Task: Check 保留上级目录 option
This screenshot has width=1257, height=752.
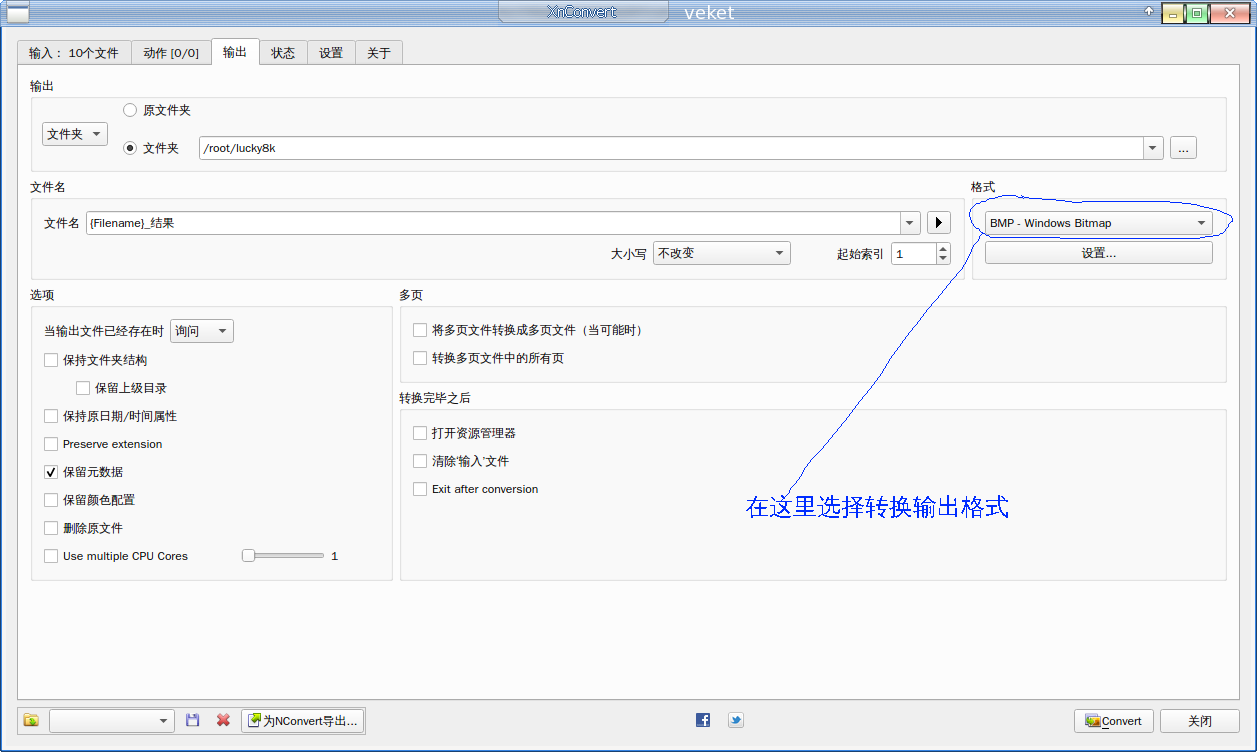Action: click(83, 388)
